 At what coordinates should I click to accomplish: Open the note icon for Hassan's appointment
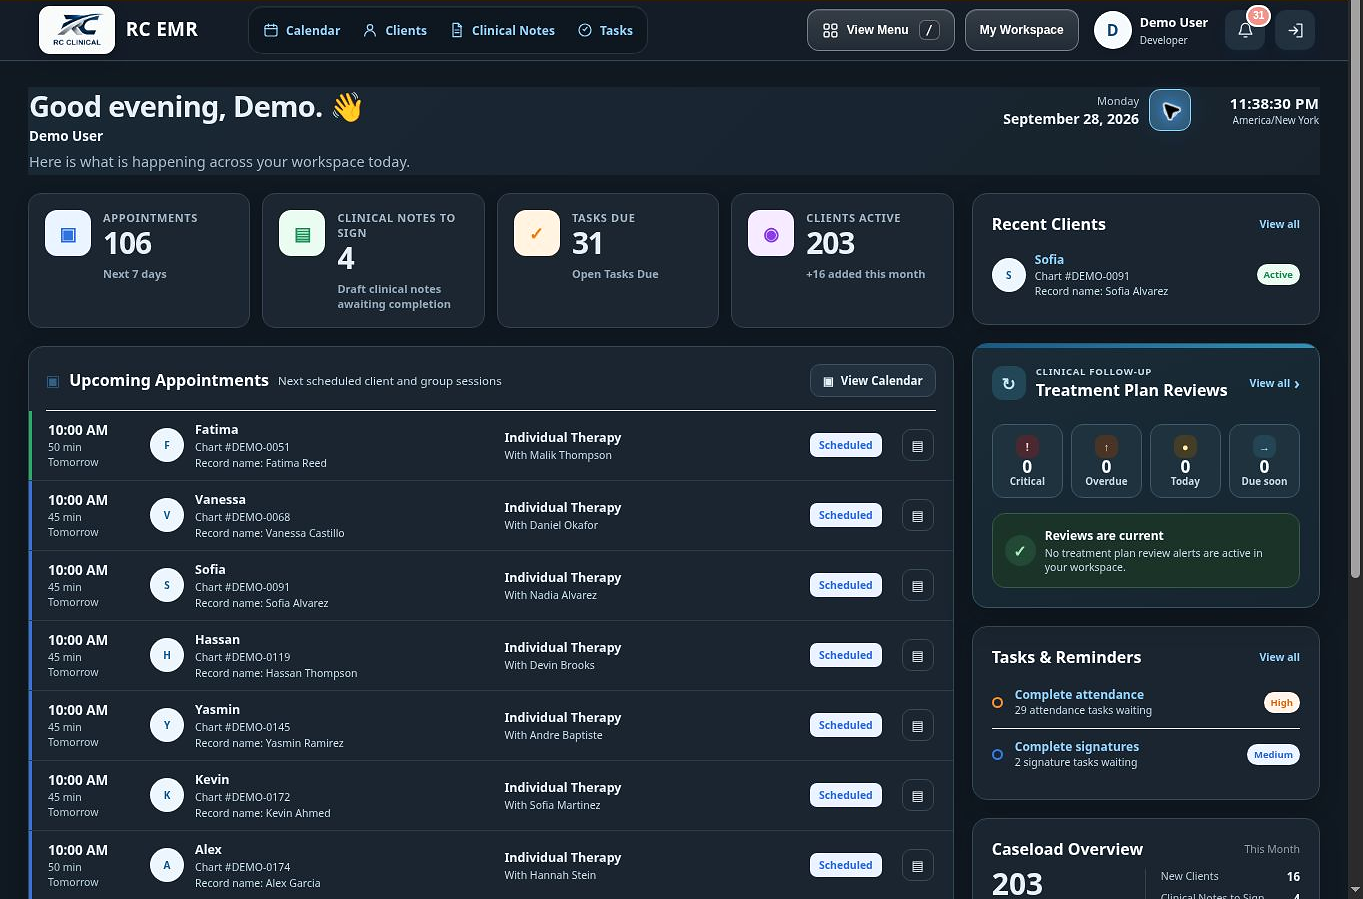918,656
